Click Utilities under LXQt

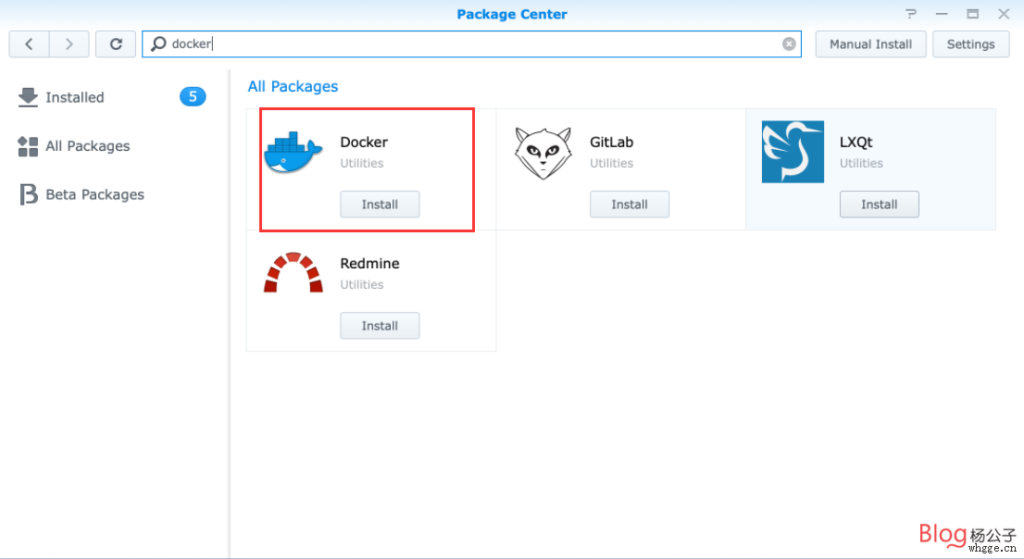click(861, 163)
